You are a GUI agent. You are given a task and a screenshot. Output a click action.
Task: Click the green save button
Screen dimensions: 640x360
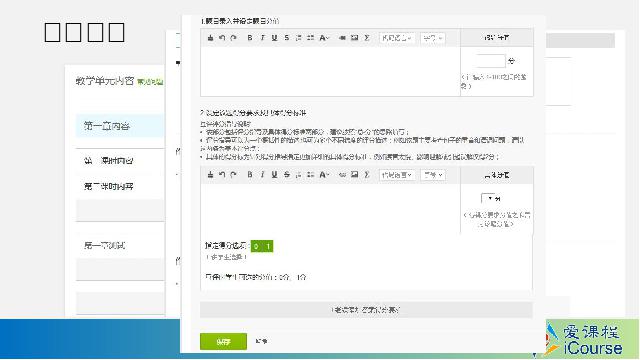pyautogui.click(x=223, y=342)
